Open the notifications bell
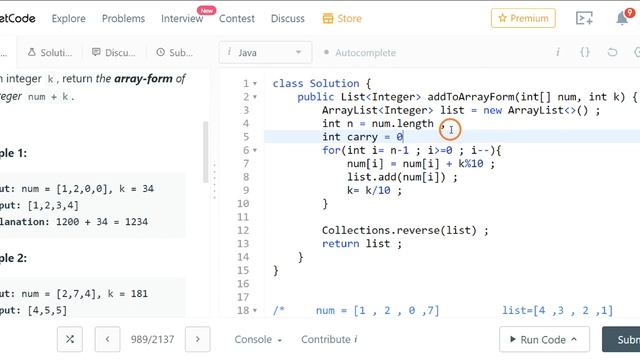Viewport: 640px width, 360px height. 622,18
